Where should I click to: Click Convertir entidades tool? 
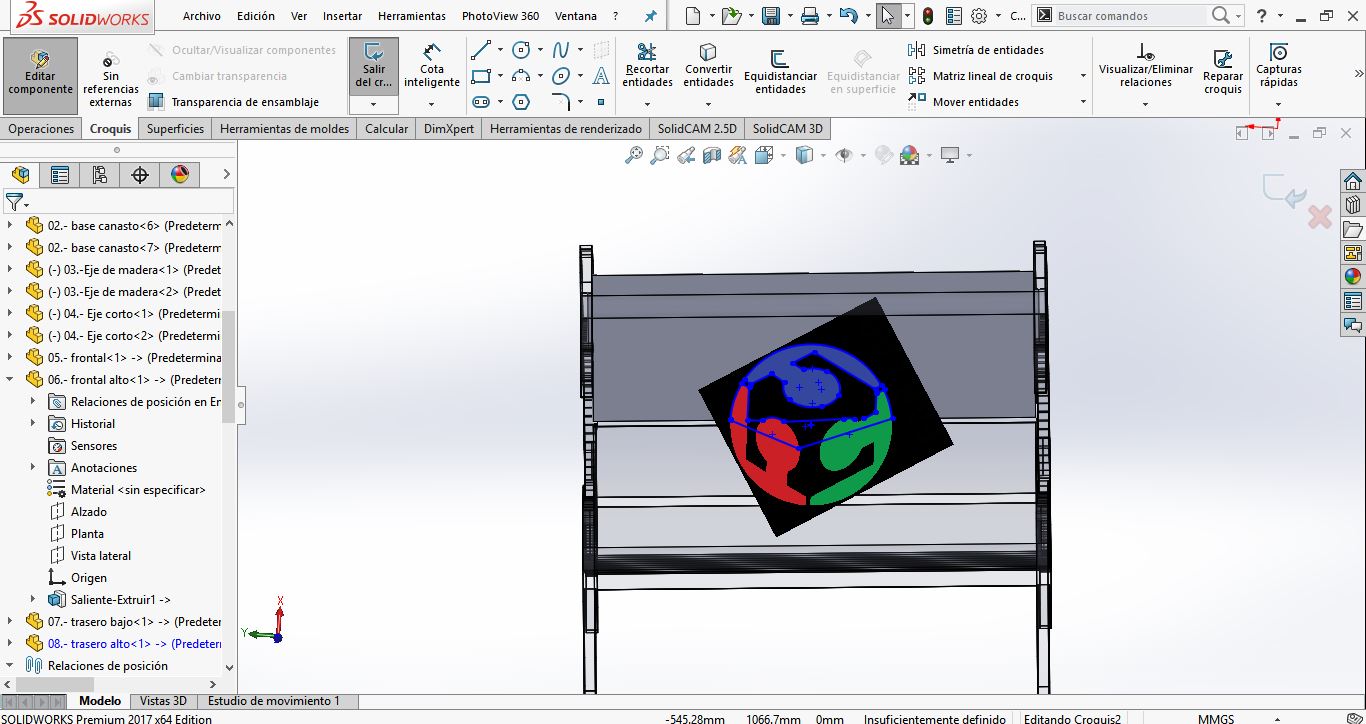point(709,66)
